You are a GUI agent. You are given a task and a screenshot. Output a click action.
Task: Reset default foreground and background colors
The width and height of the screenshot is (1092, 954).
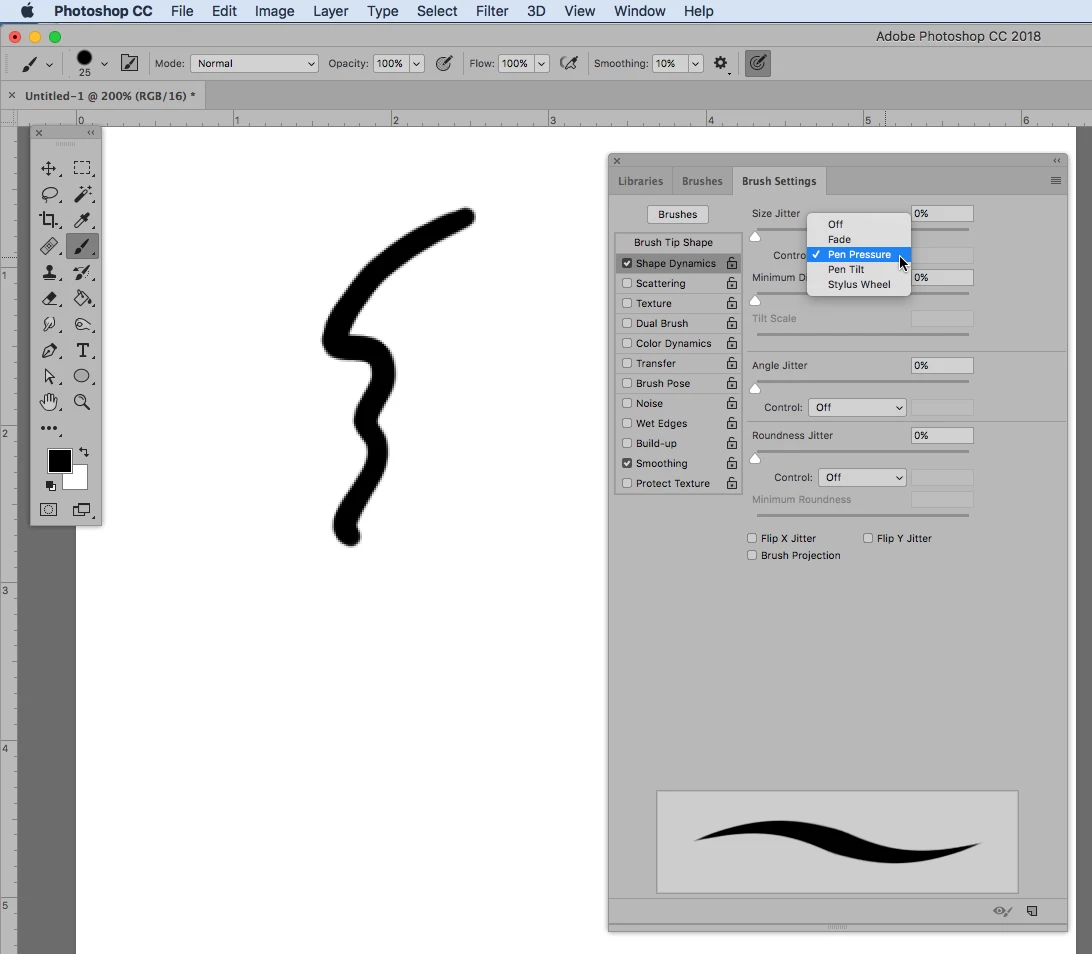(x=51, y=485)
